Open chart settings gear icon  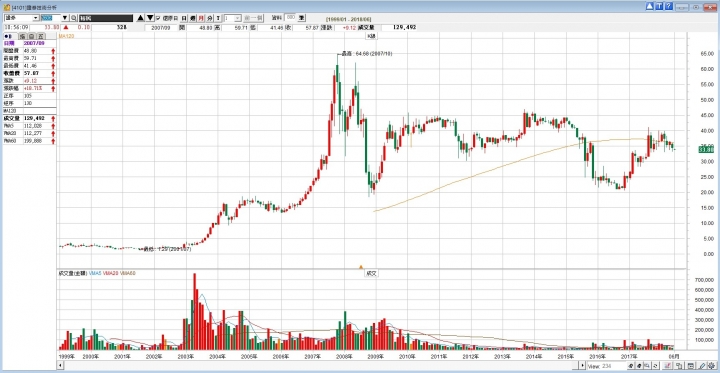[x=712, y=366]
